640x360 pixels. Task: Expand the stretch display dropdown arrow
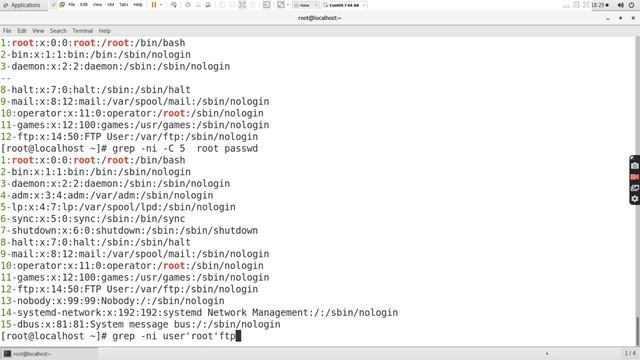288,5
